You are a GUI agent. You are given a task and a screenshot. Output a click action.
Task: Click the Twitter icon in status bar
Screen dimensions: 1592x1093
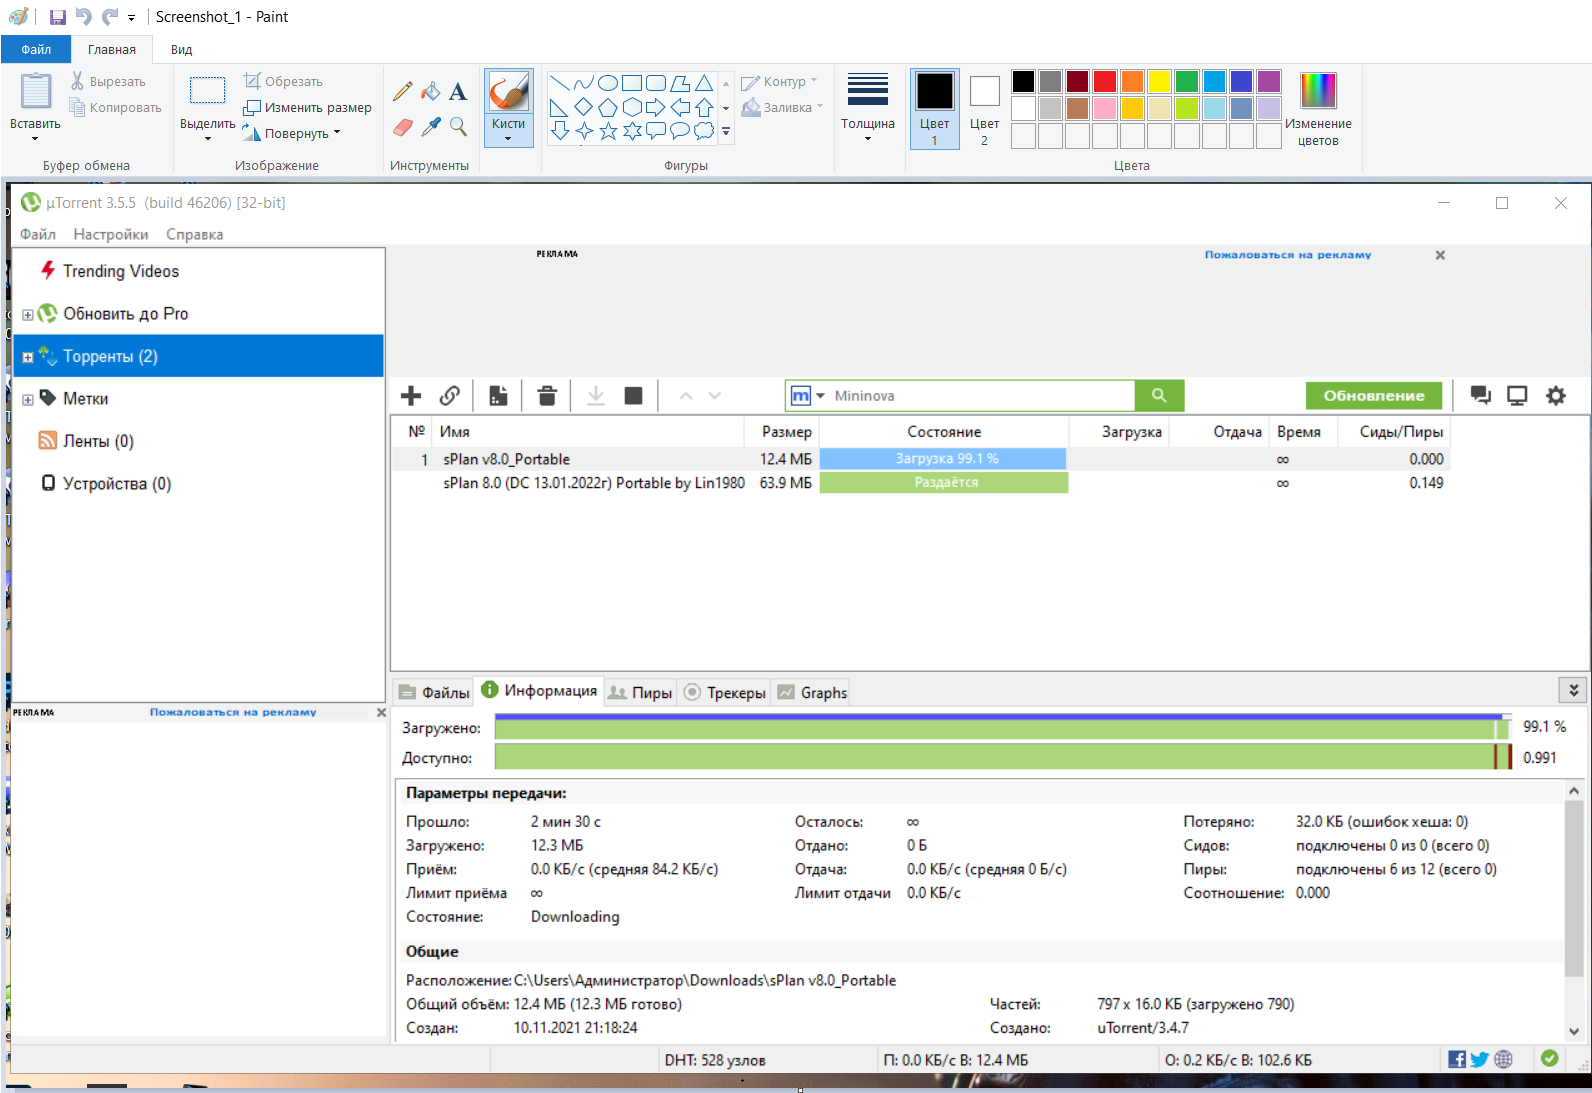coord(1480,1059)
